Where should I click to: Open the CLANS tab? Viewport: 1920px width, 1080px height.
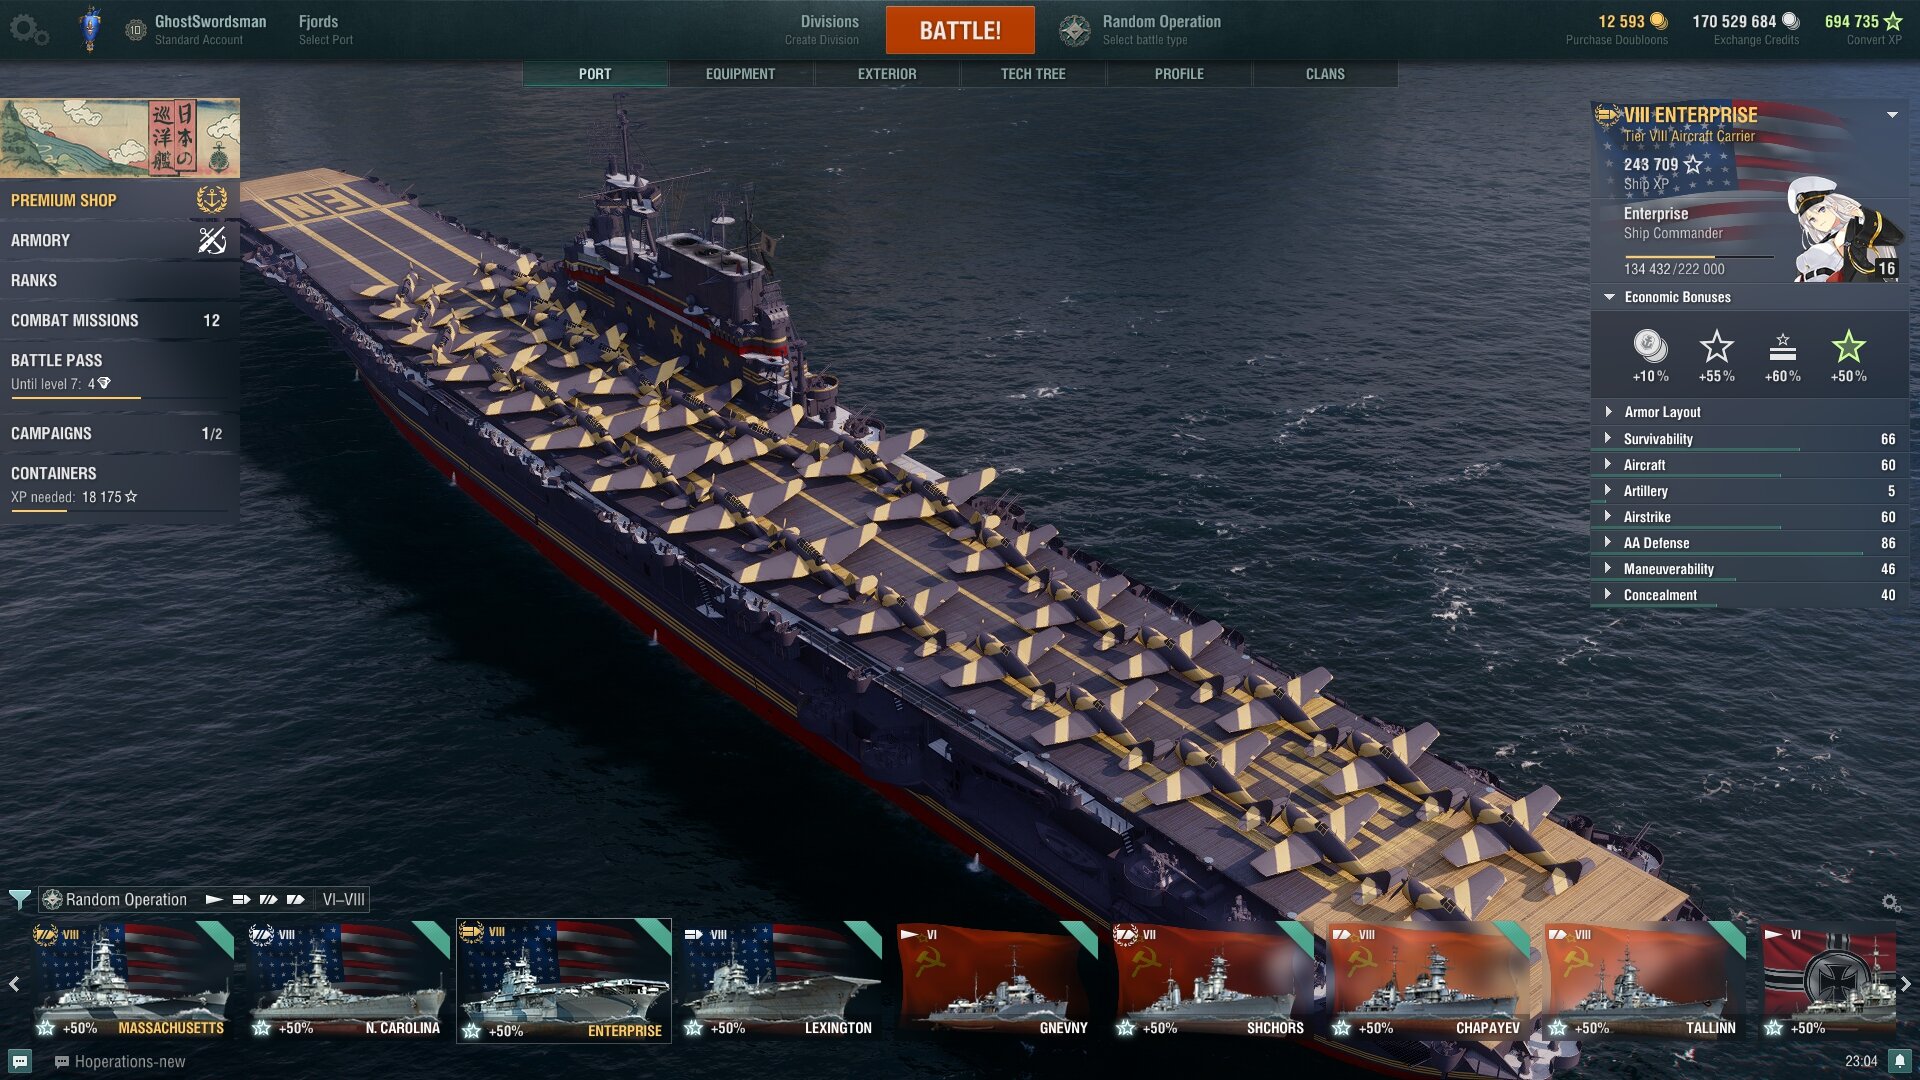(1325, 74)
